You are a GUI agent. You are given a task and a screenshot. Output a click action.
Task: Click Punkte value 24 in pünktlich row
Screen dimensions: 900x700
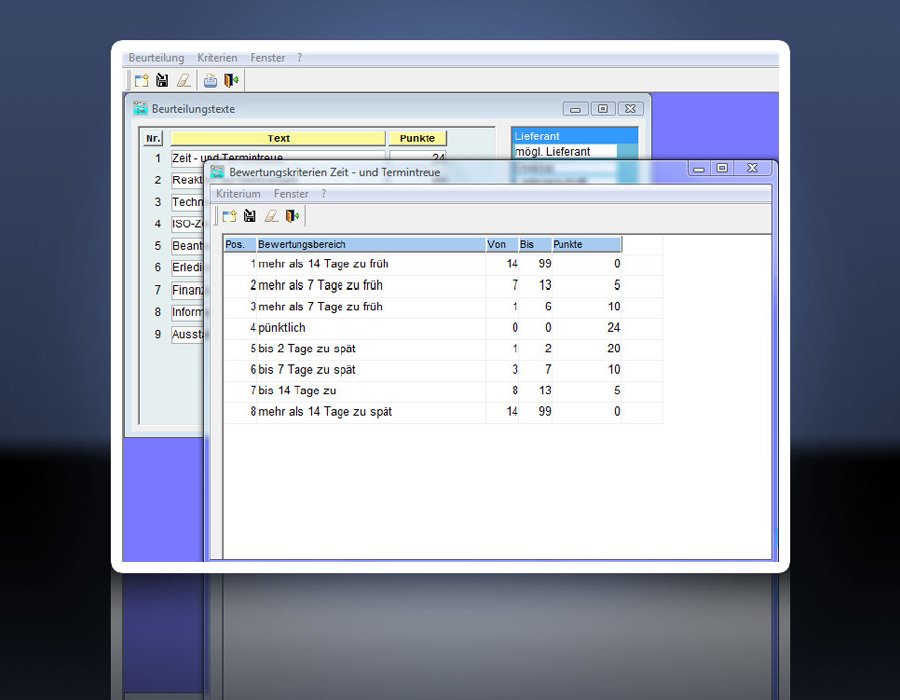(x=614, y=328)
